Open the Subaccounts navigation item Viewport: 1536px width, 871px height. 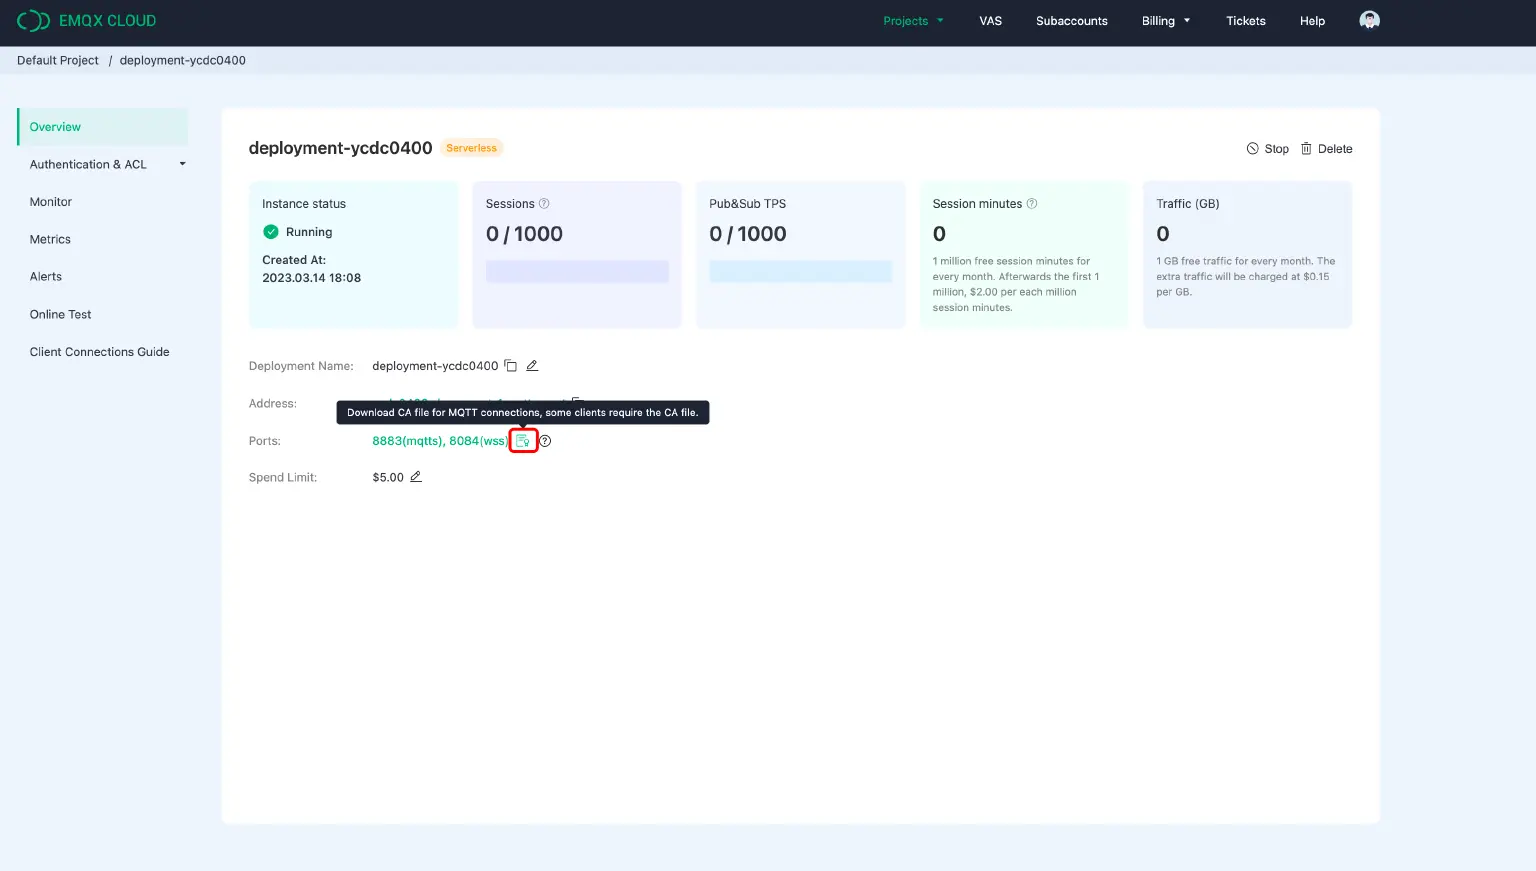coord(1071,20)
